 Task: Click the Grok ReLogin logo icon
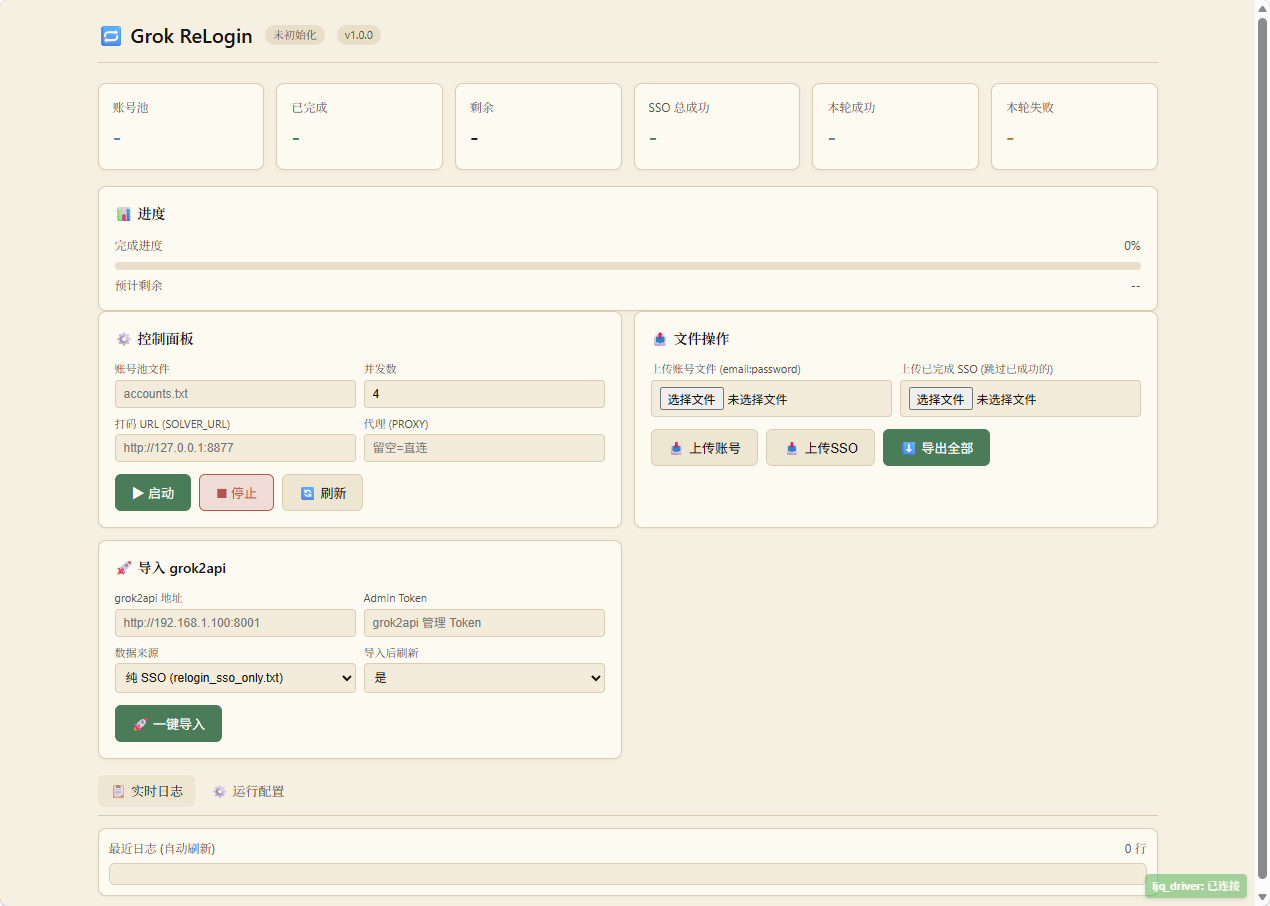(x=111, y=36)
